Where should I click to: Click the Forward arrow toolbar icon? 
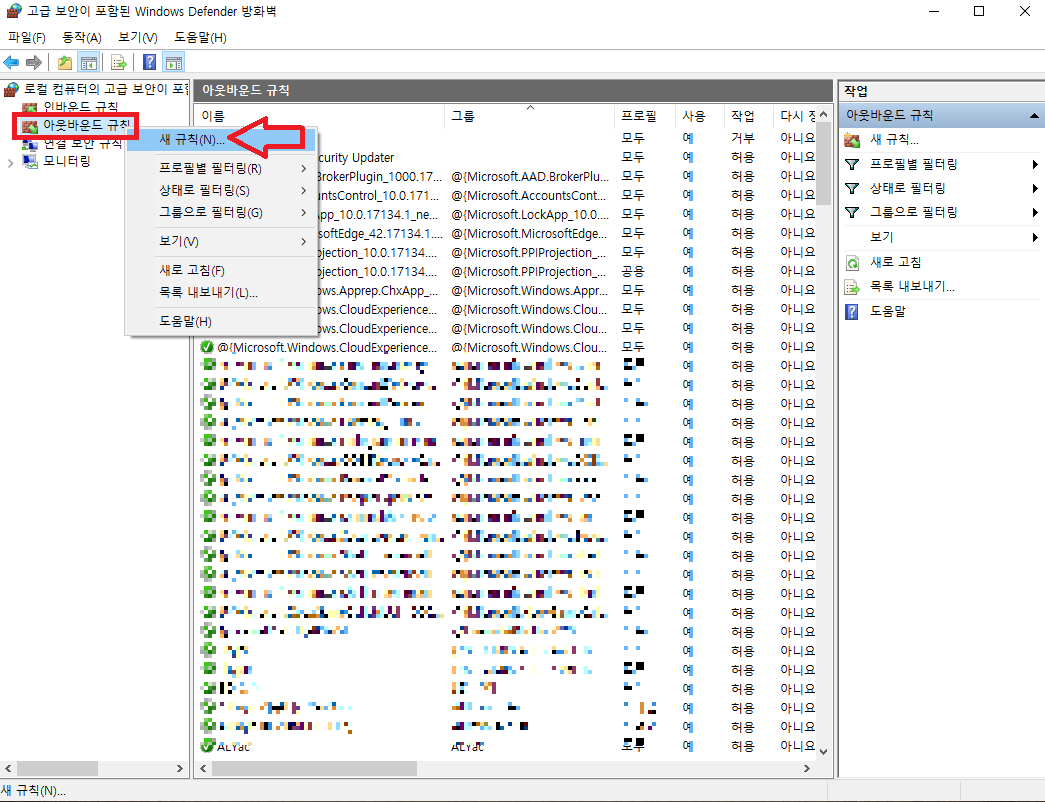coord(34,63)
